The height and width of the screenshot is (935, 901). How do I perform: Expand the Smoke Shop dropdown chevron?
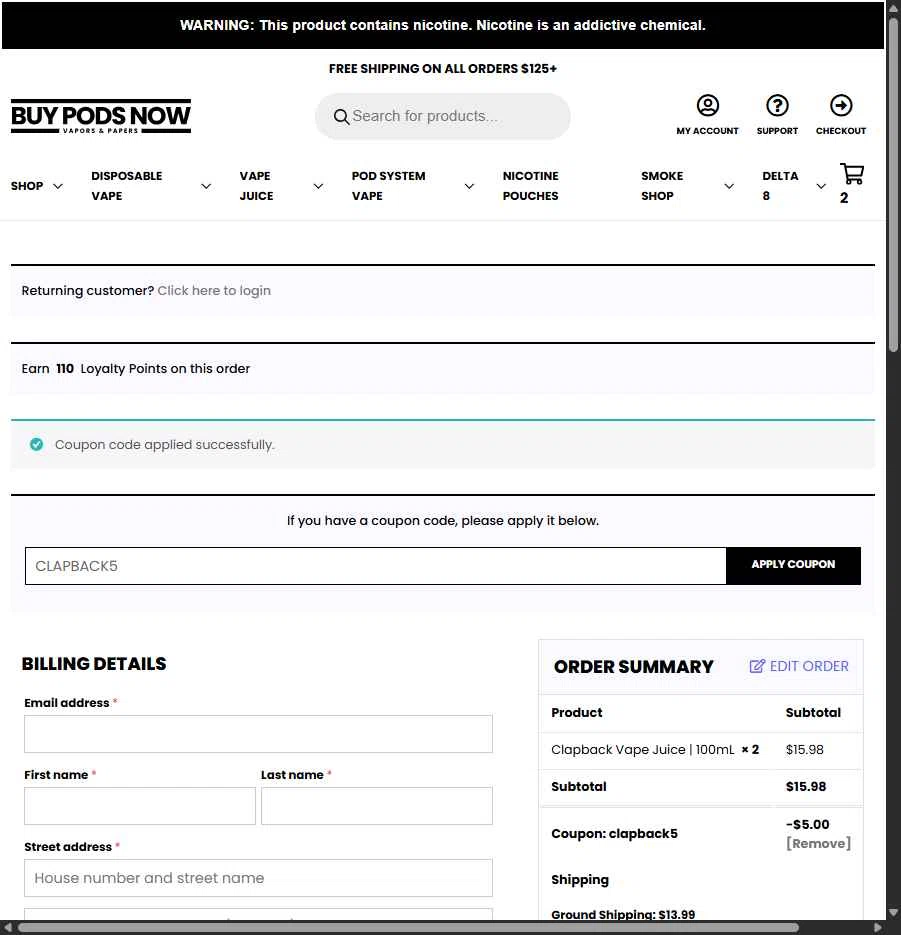point(729,186)
